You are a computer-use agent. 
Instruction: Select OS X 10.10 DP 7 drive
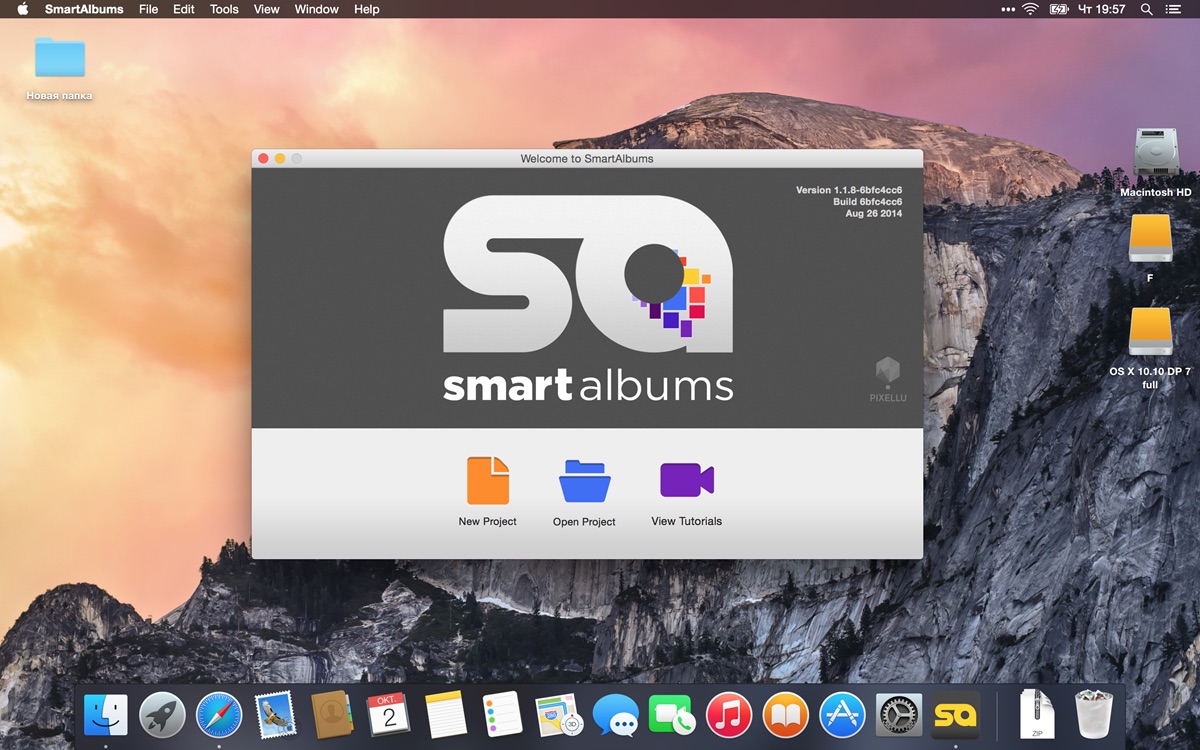pyautogui.click(x=1150, y=332)
